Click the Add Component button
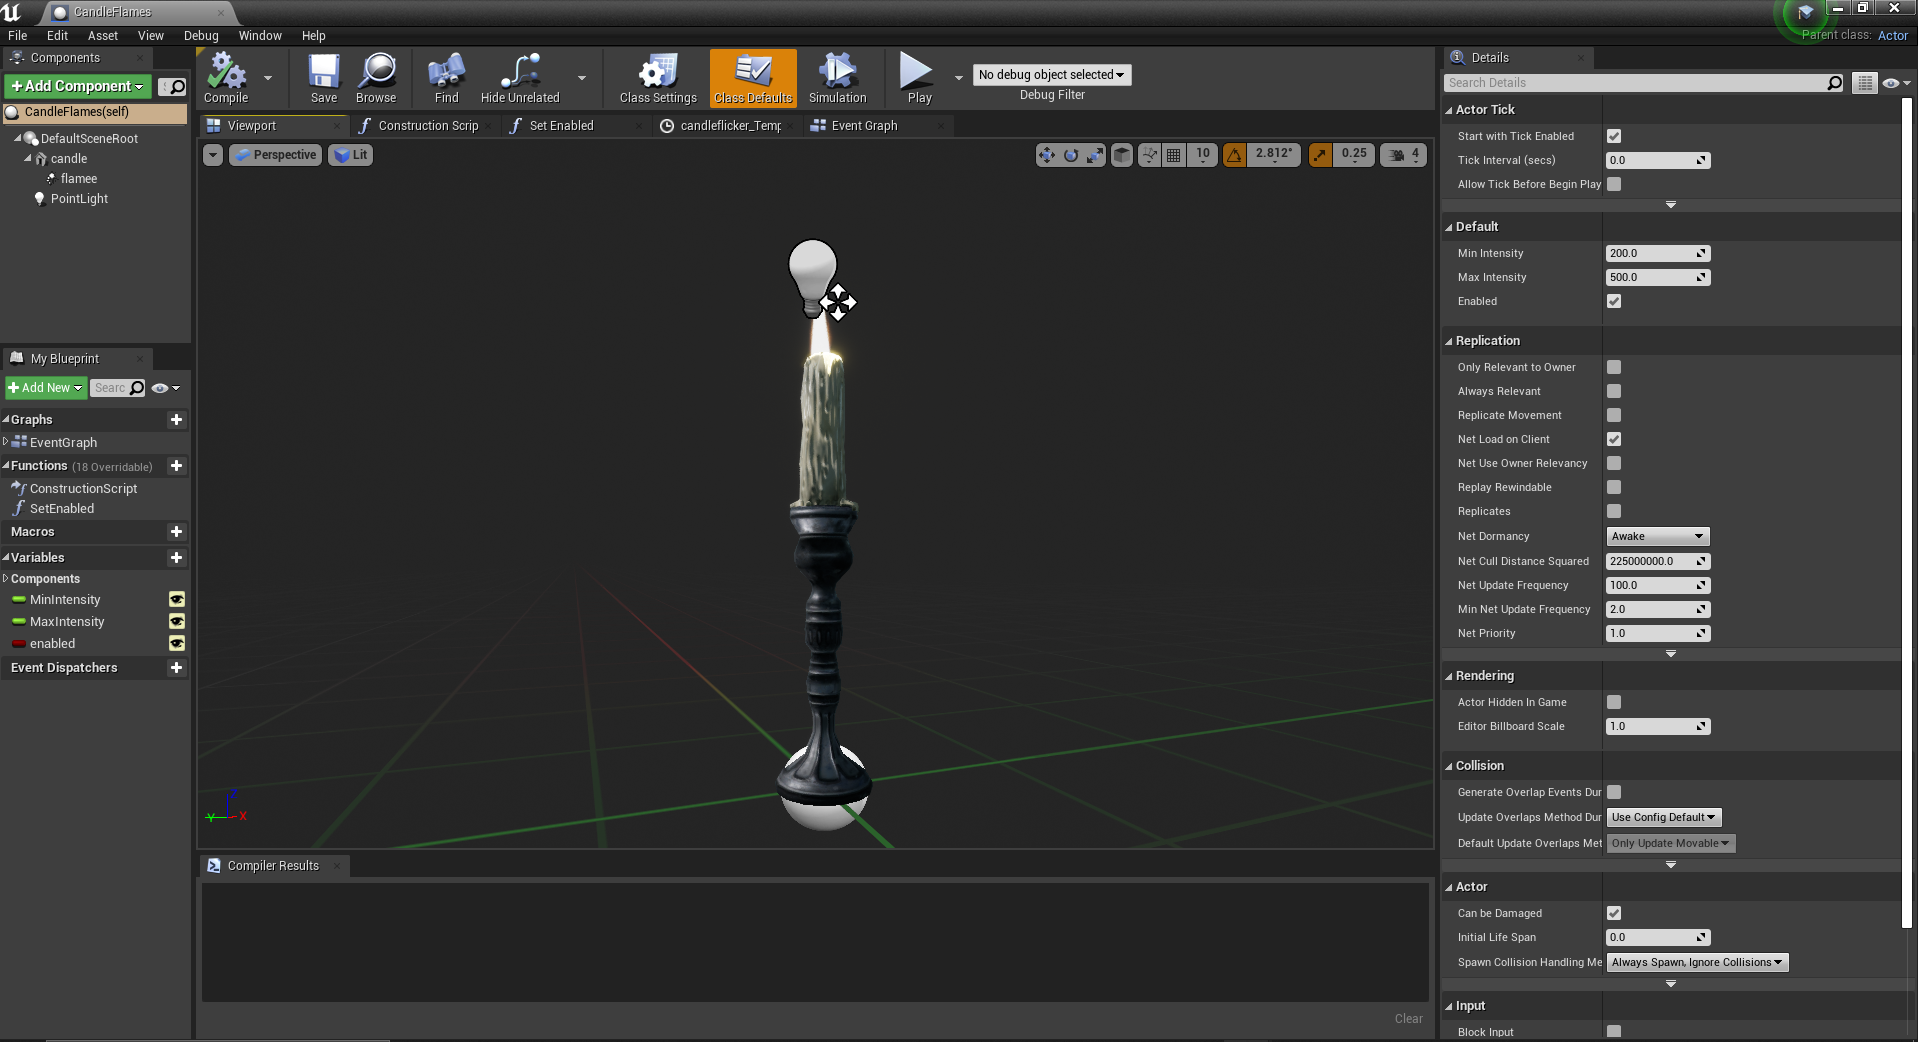1918x1042 pixels. (x=78, y=87)
